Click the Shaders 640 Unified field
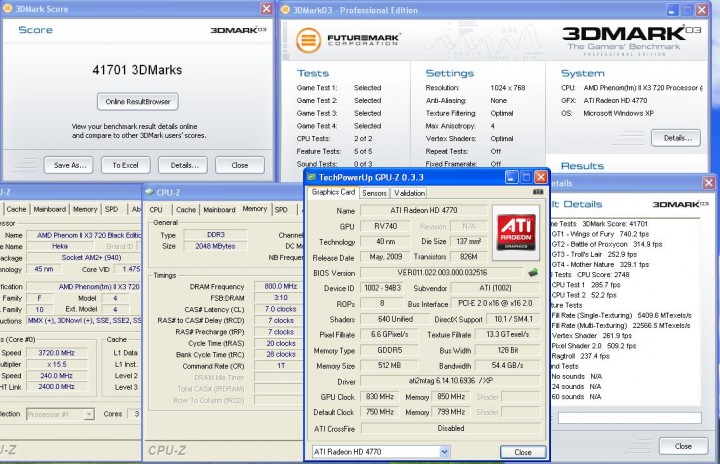Screen dimensions: 720x464 (395, 319)
